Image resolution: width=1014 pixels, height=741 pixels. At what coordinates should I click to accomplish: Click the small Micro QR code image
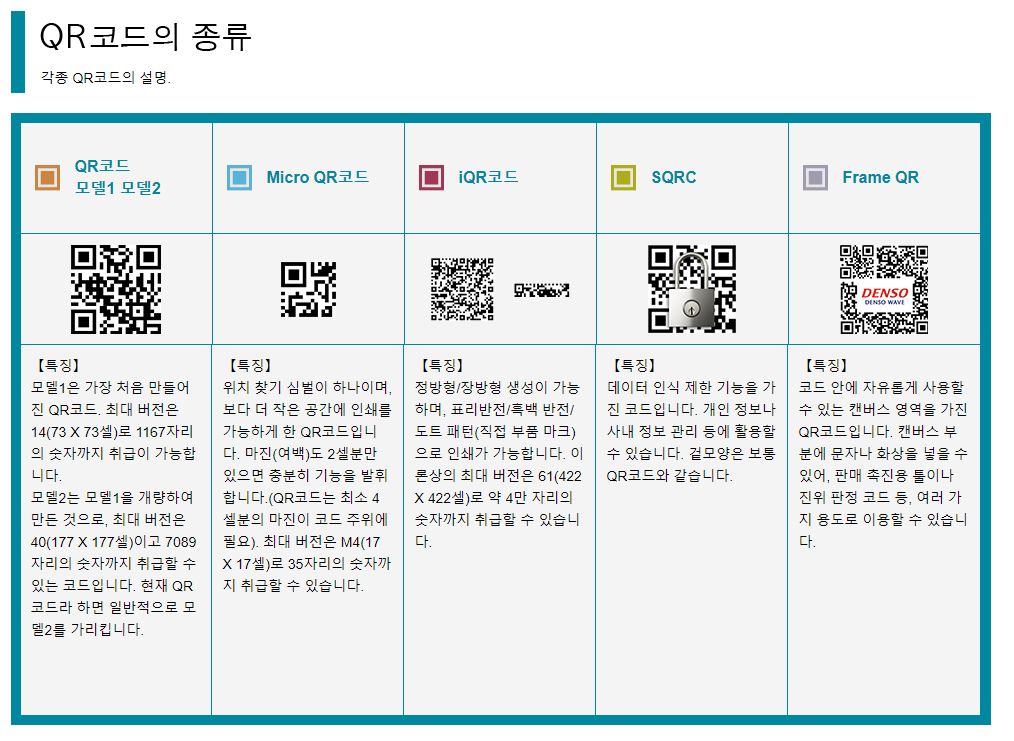[x=308, y=289]
